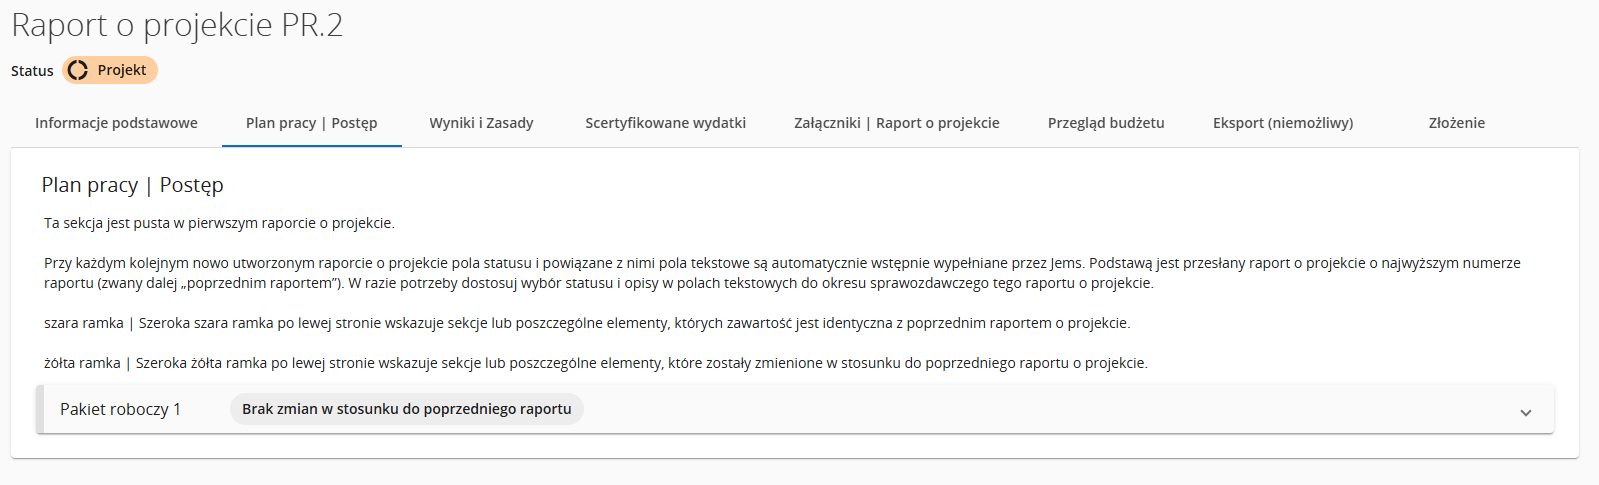The image size is (1599, 485).
Task: Click the Plan pracy | Postęp section heading
Action: pyautogui.click(x=132, y=185)
